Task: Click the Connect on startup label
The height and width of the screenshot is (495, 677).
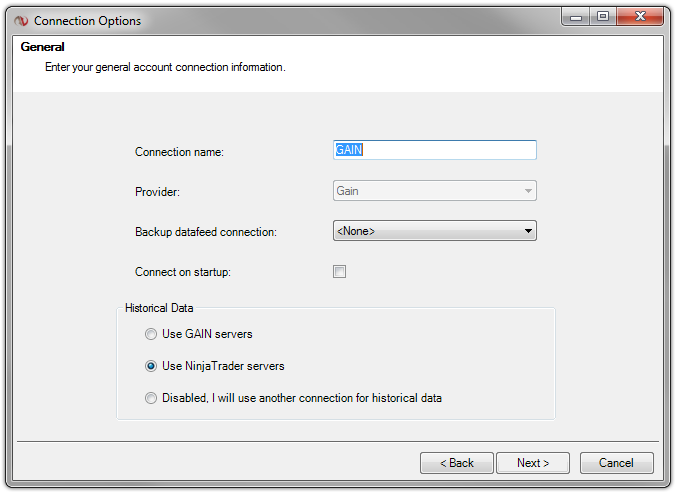Action: pyautogui.click(x=183, y=272)
